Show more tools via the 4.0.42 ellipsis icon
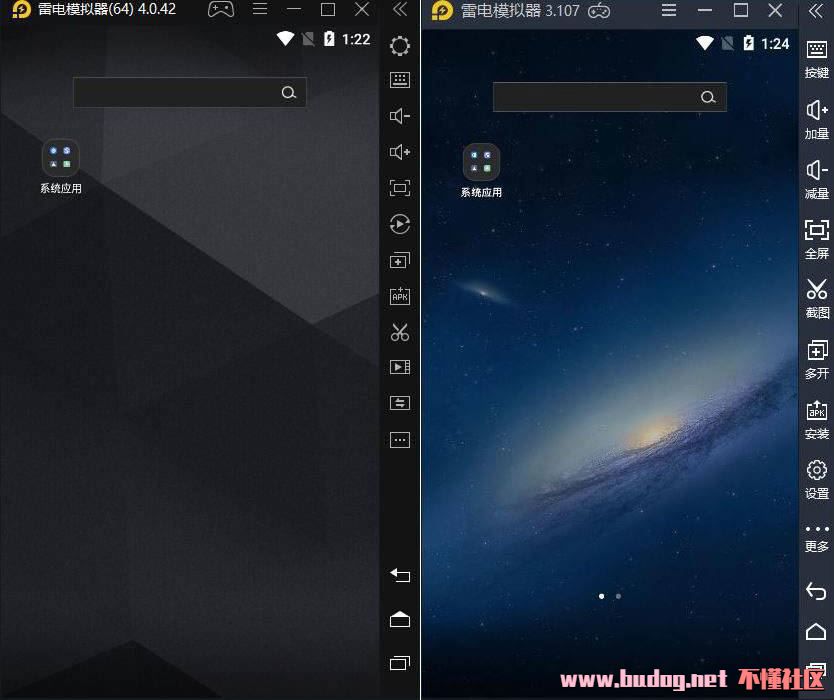This screenshot has height=700, width=834. (400, 440)
